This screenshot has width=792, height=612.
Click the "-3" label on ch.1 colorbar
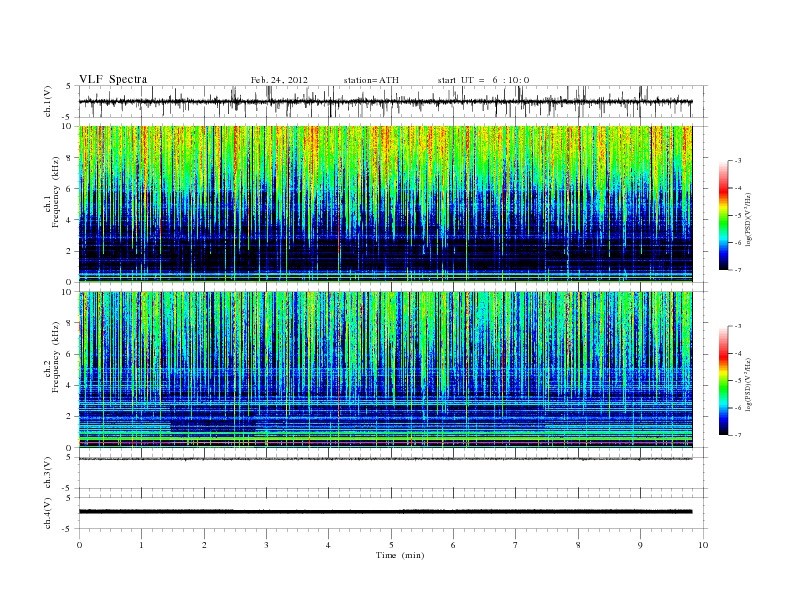738,161
